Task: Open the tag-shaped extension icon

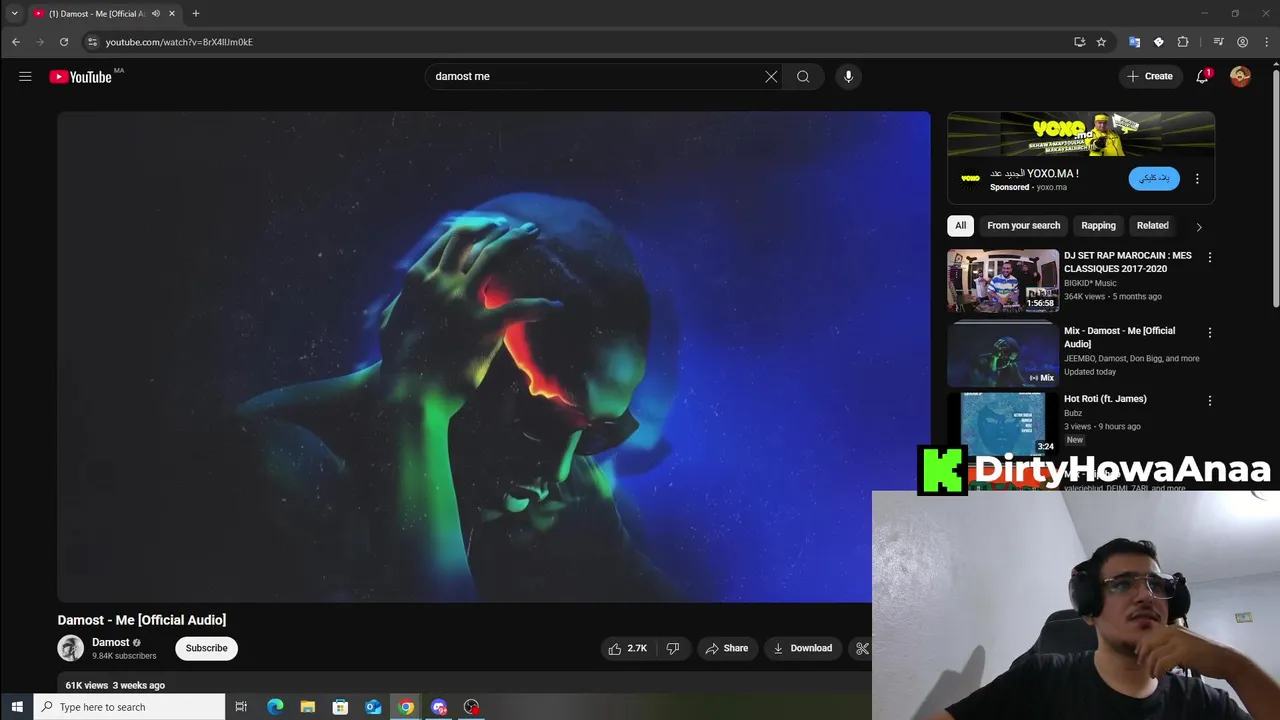Action: 1158,42
